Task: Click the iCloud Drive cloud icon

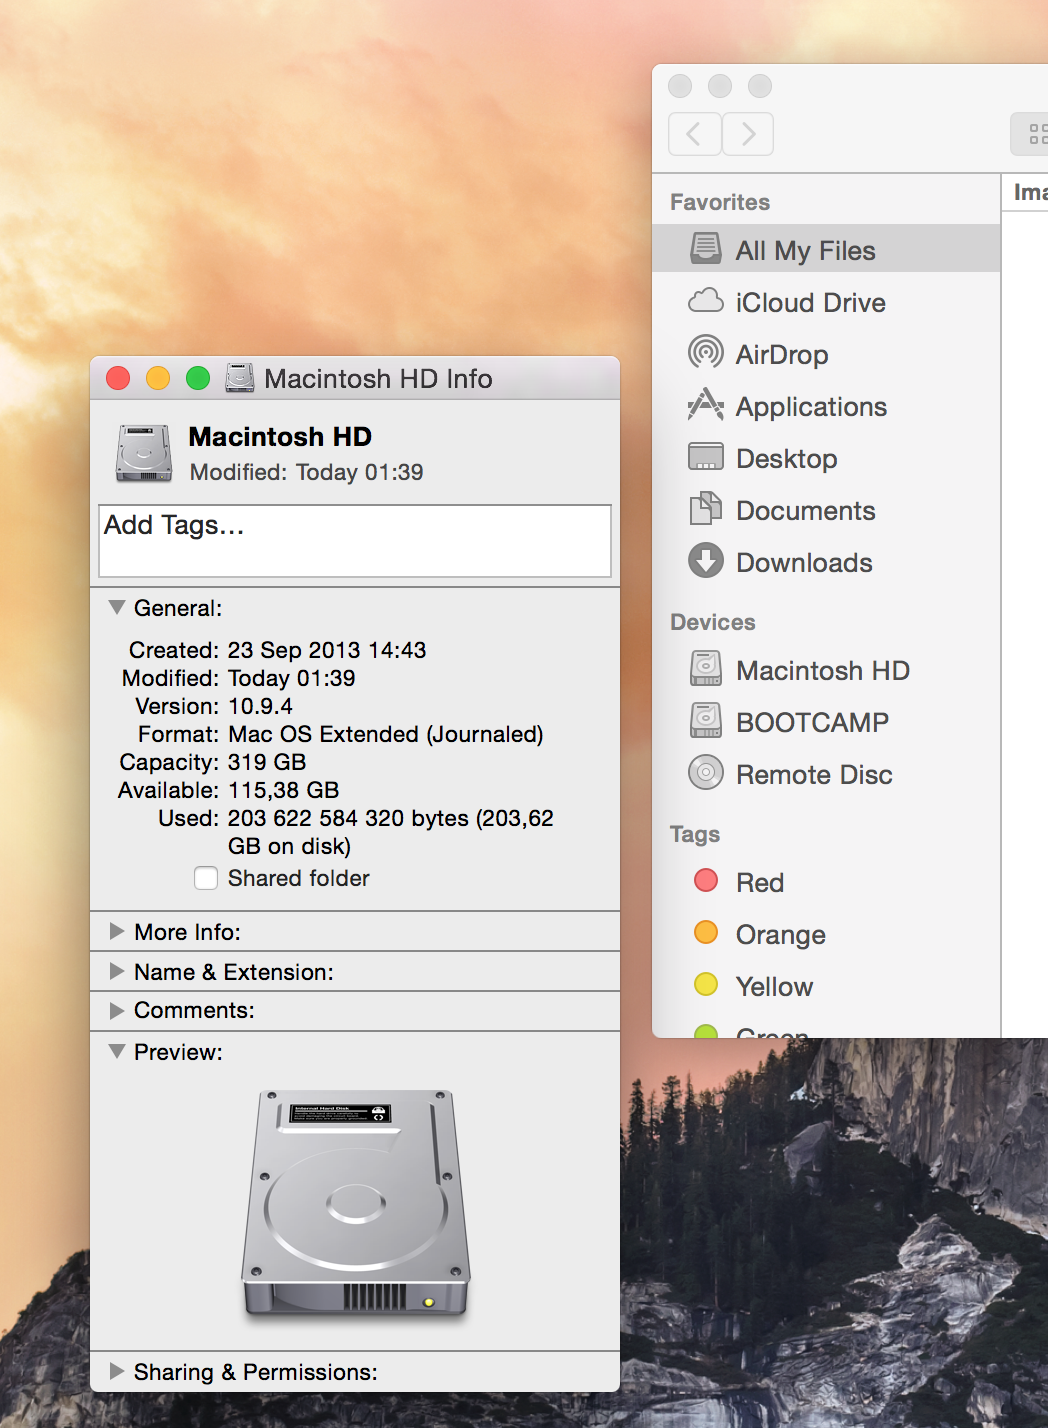Action: (x=706, y=300)
